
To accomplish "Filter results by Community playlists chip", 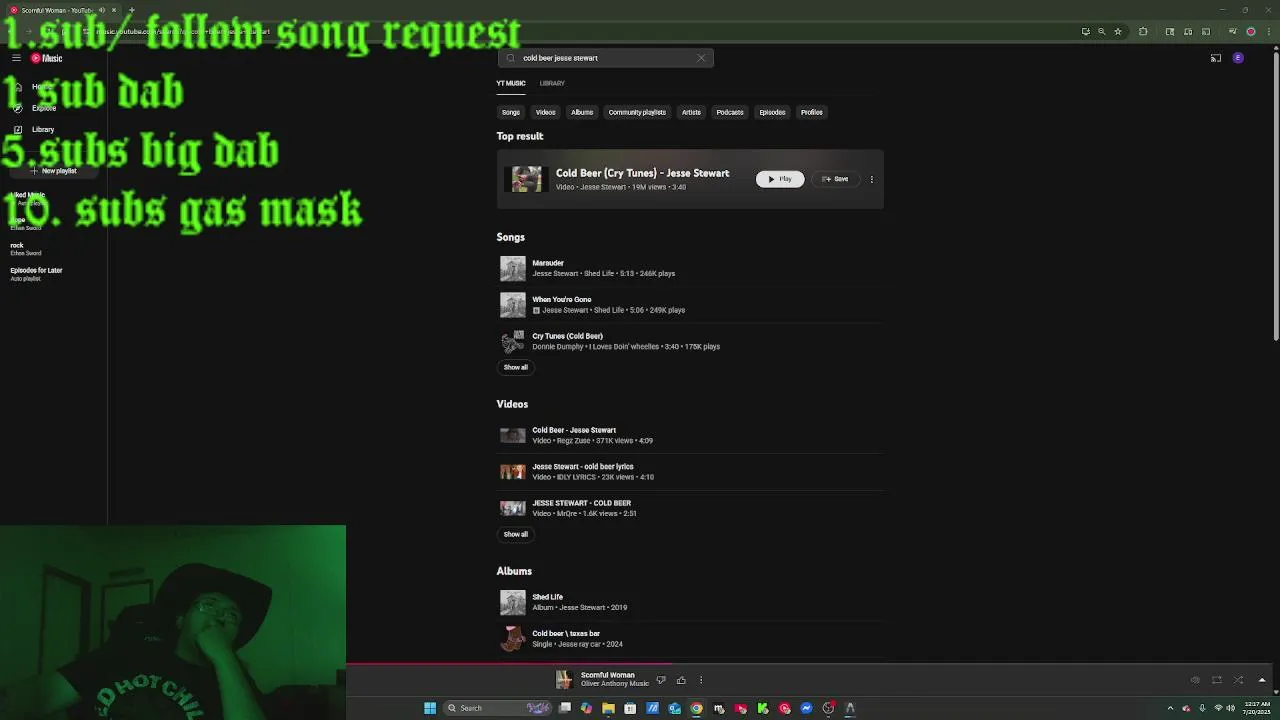I will 637,112.
